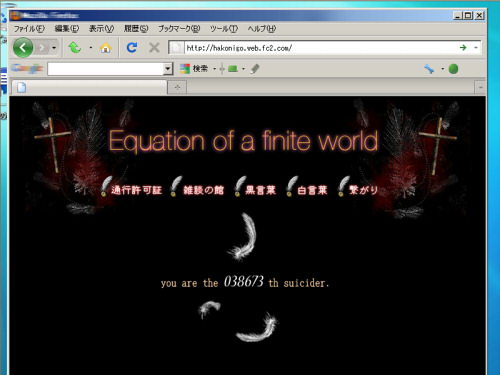The width and height of the screenshot is (500, 375).
Task: Go back with the green Back arrow
Action: pos(23,48)
